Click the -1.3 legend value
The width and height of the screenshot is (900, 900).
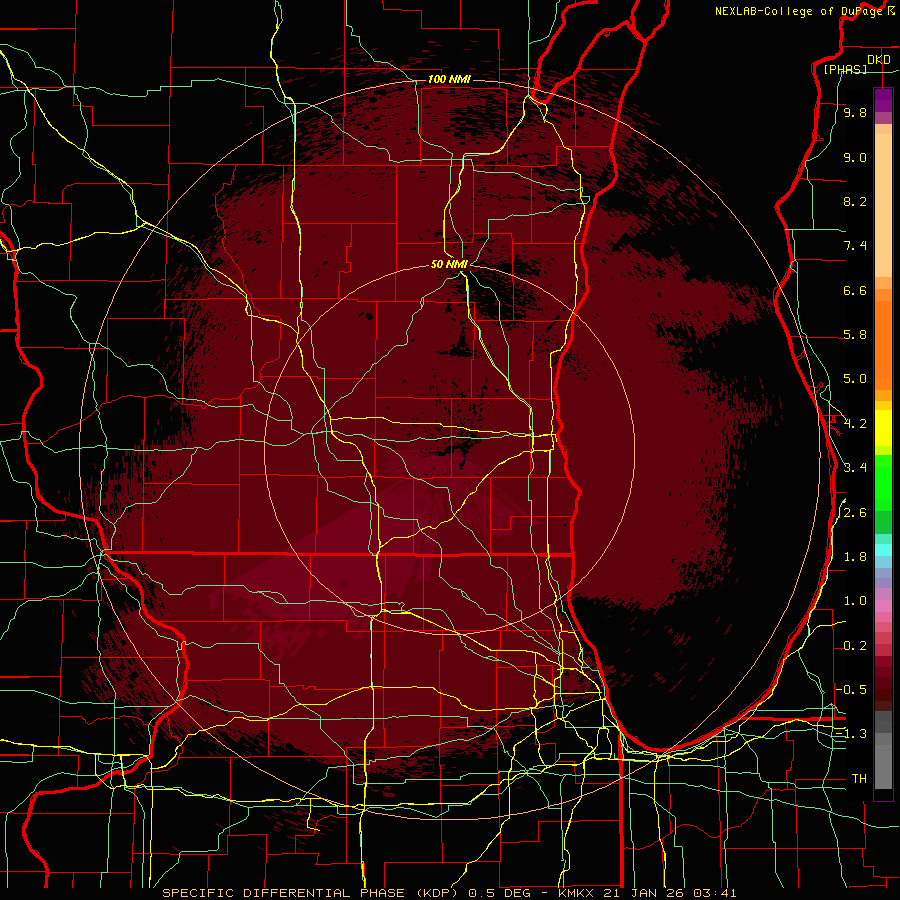851,735
